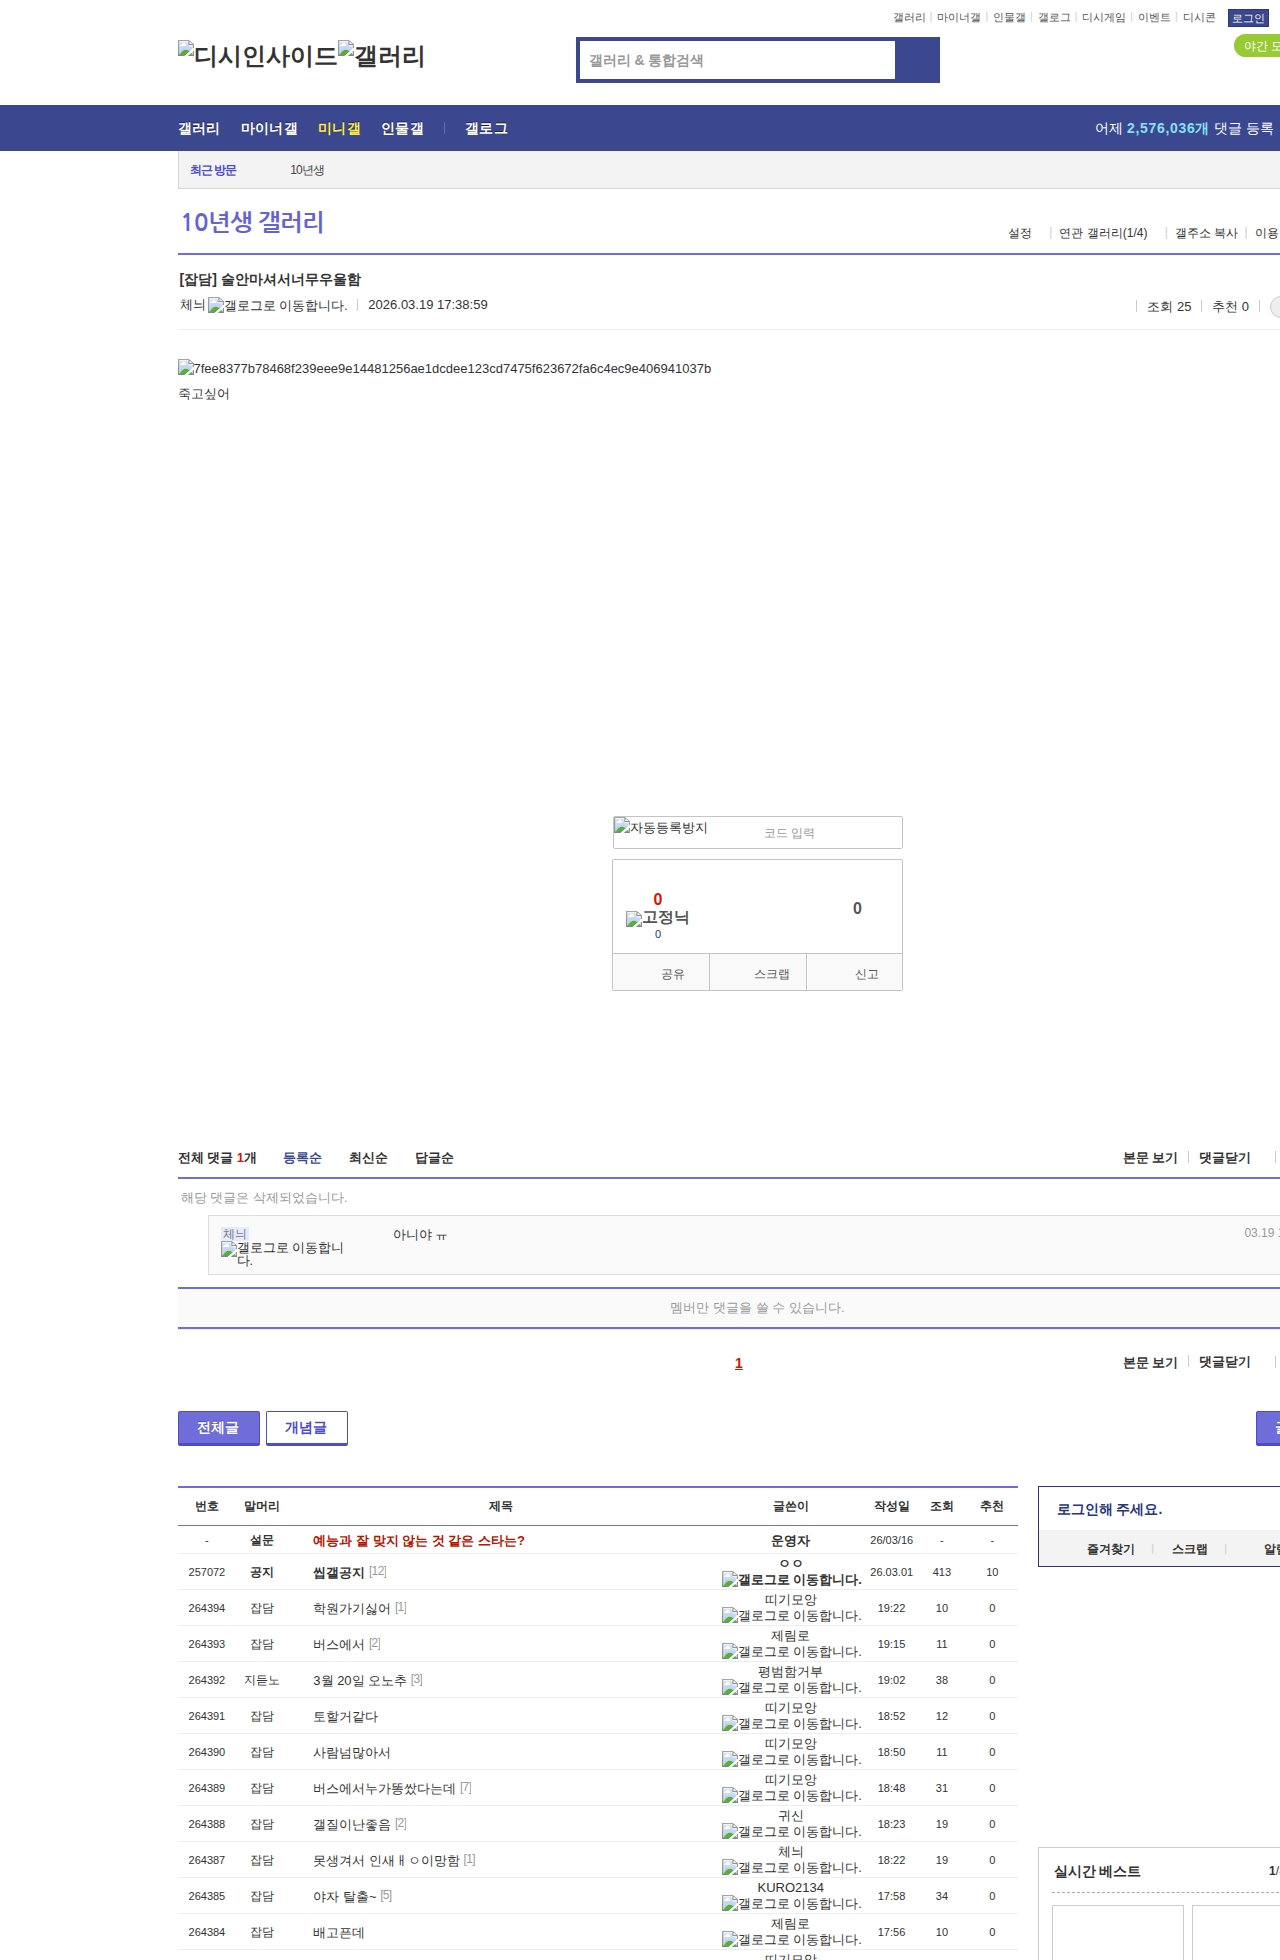
Task: Open the 설정 dropdown menu
Action: (x=1019, y=233)
